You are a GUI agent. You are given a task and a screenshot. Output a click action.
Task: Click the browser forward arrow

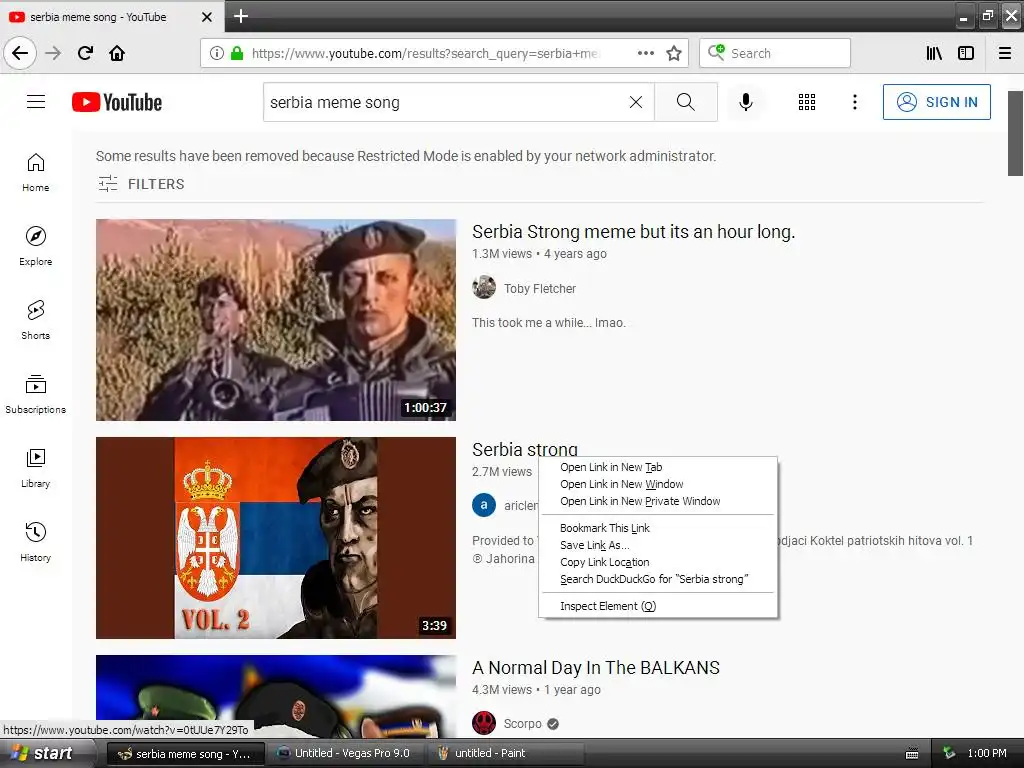tap(53, 53)
